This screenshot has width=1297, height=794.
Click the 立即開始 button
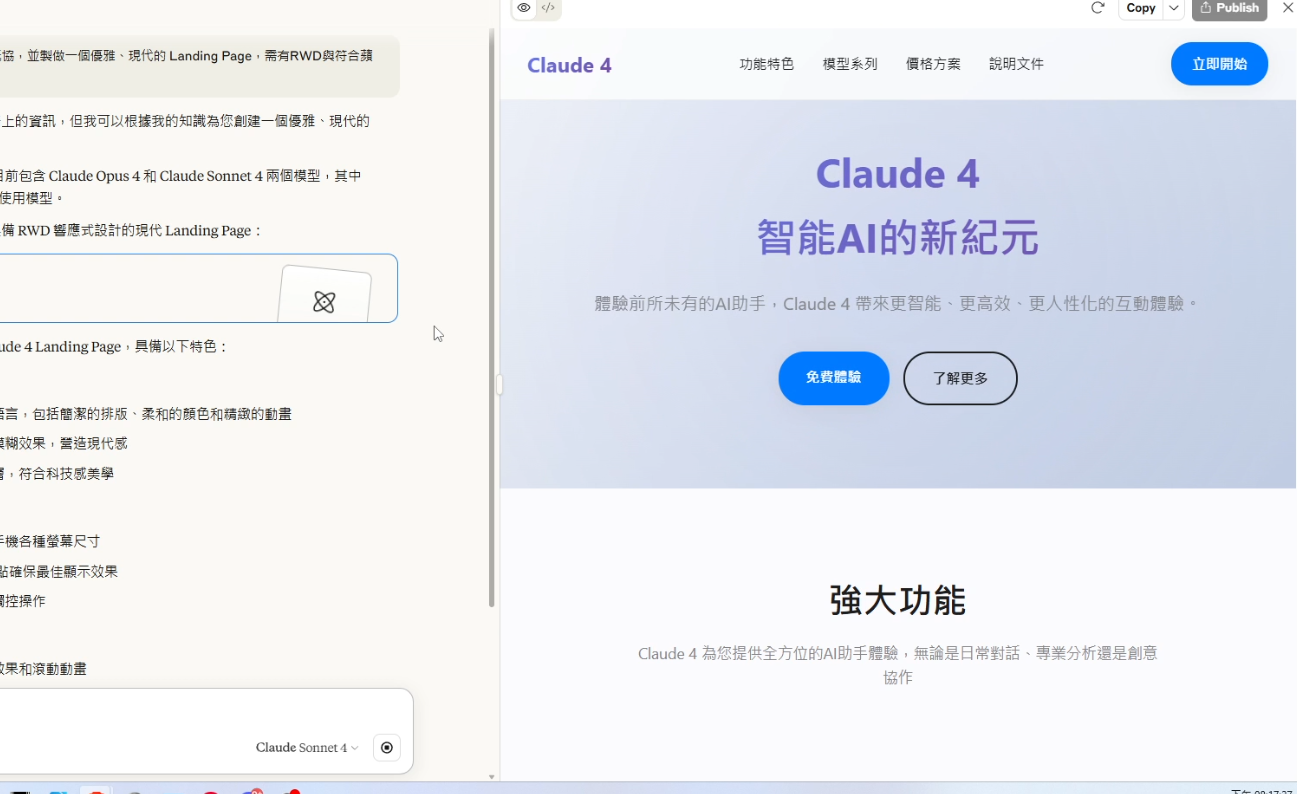point(1219,64)
